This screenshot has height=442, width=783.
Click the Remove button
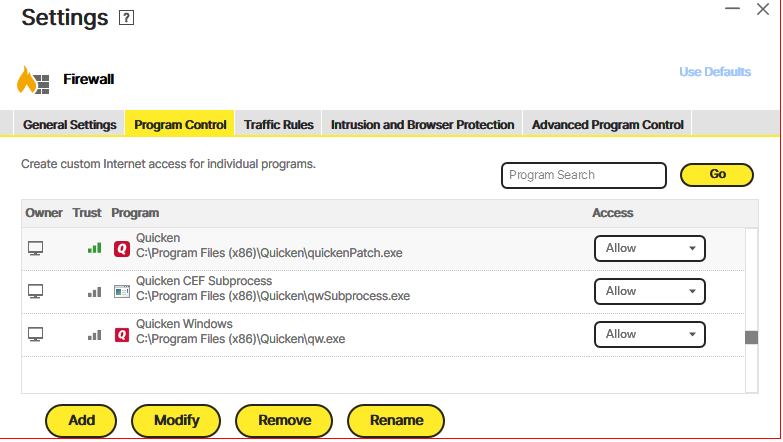284,421
